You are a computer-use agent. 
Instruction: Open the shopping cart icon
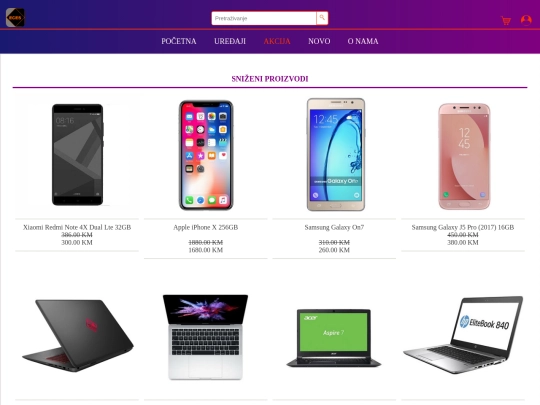[506, 20]
